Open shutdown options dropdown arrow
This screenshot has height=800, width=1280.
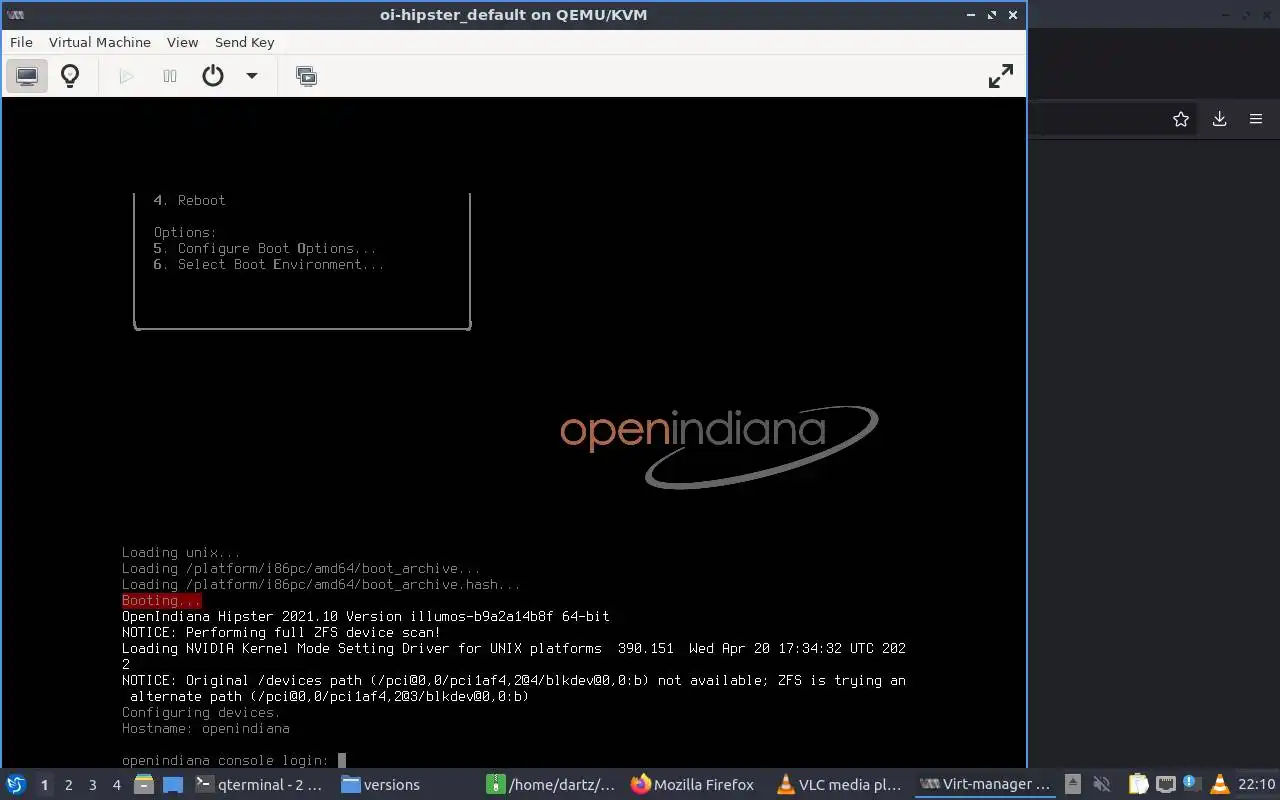252,76
